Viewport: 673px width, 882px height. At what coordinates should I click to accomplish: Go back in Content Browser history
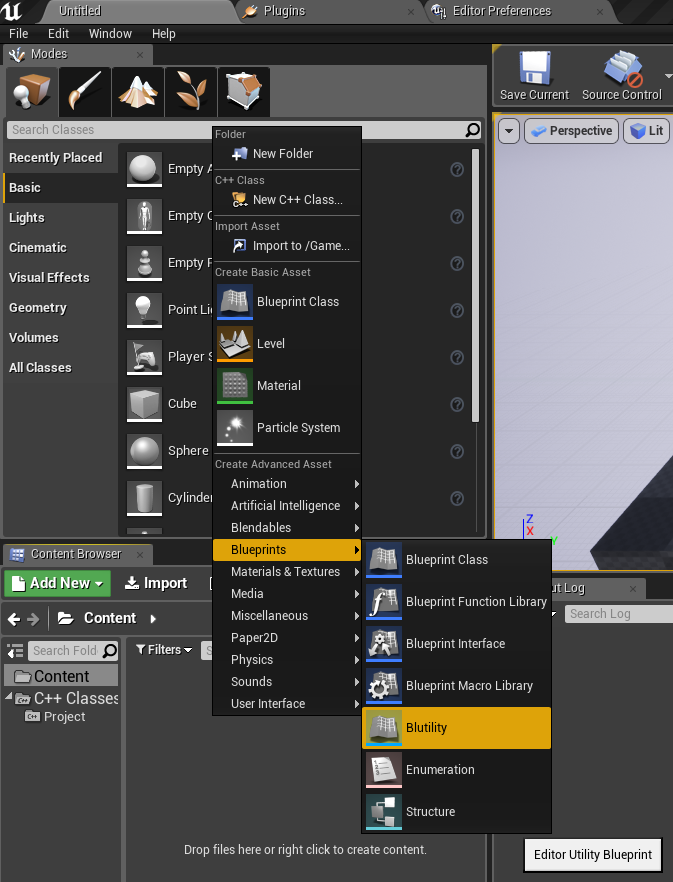click(x=14, y=619)
